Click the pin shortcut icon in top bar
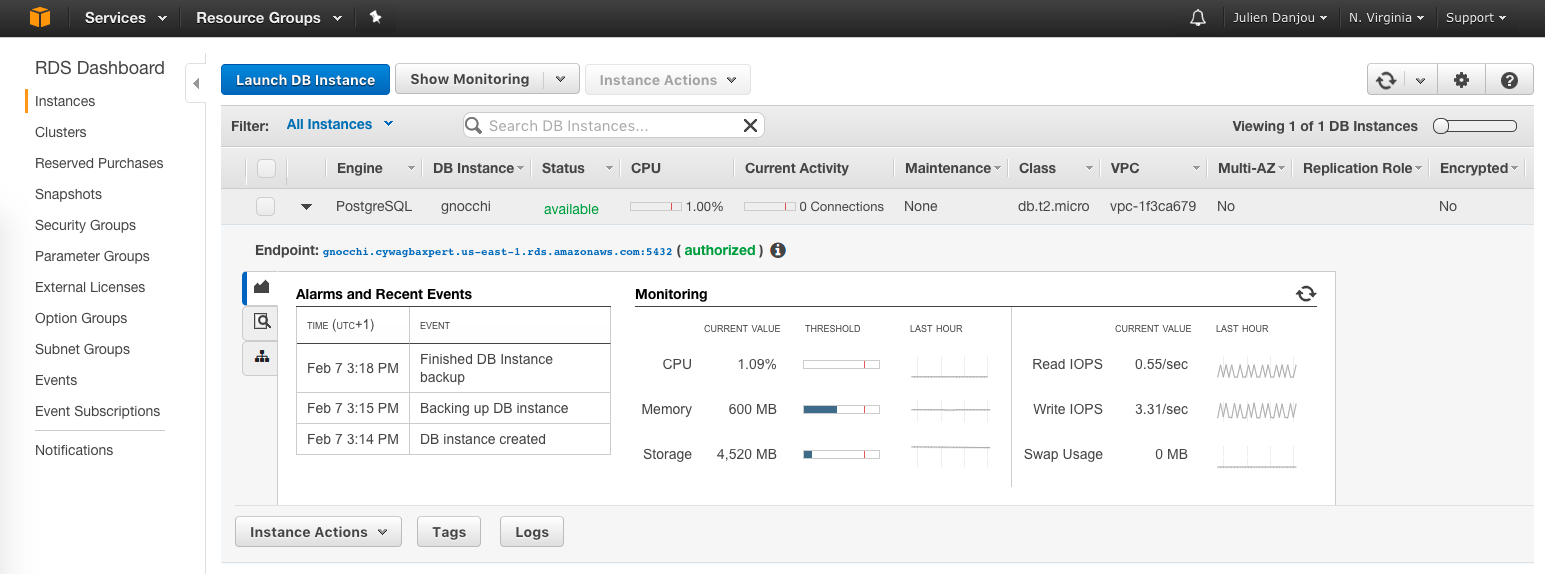The image size is (1545, 574). (376, 17)
